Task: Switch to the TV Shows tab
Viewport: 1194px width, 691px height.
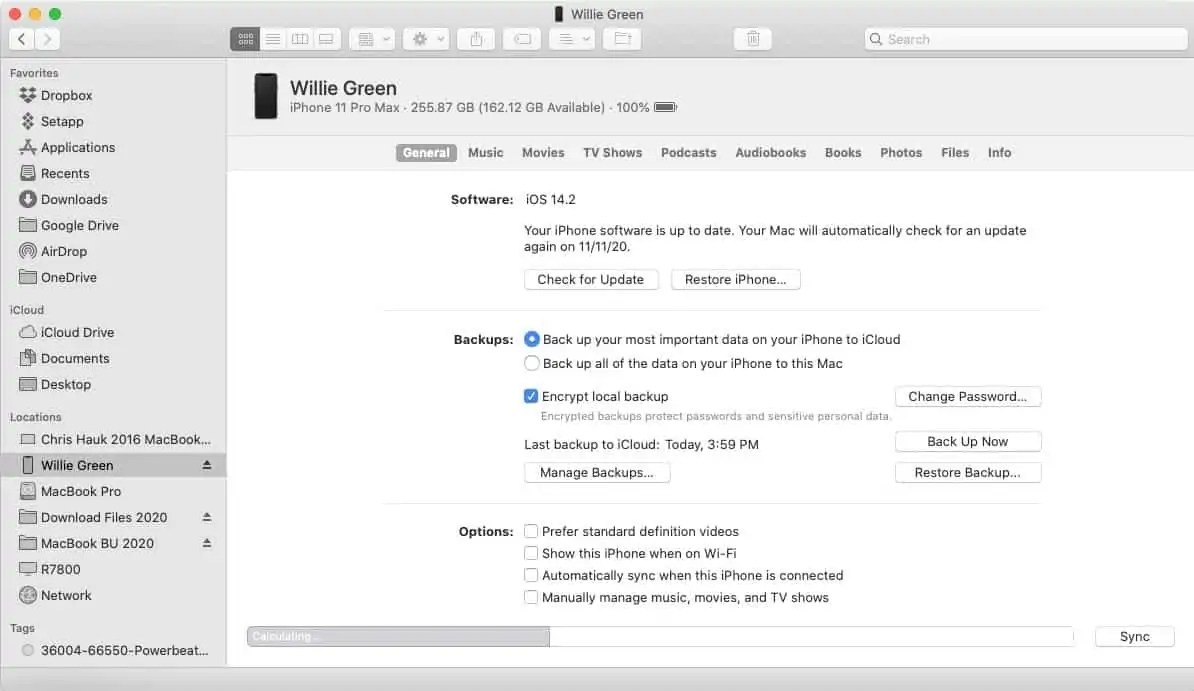Action: click(612, 152)
